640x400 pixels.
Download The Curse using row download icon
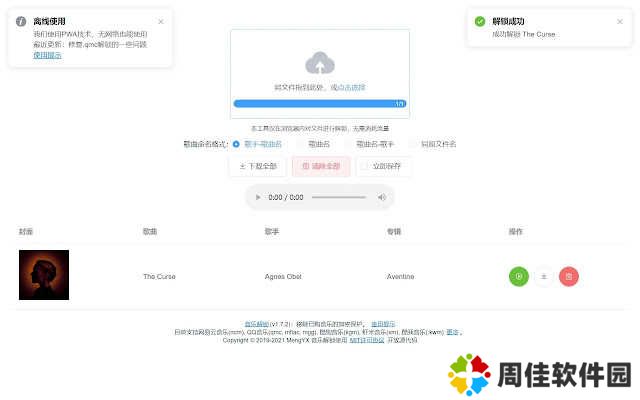pos(543,276)
